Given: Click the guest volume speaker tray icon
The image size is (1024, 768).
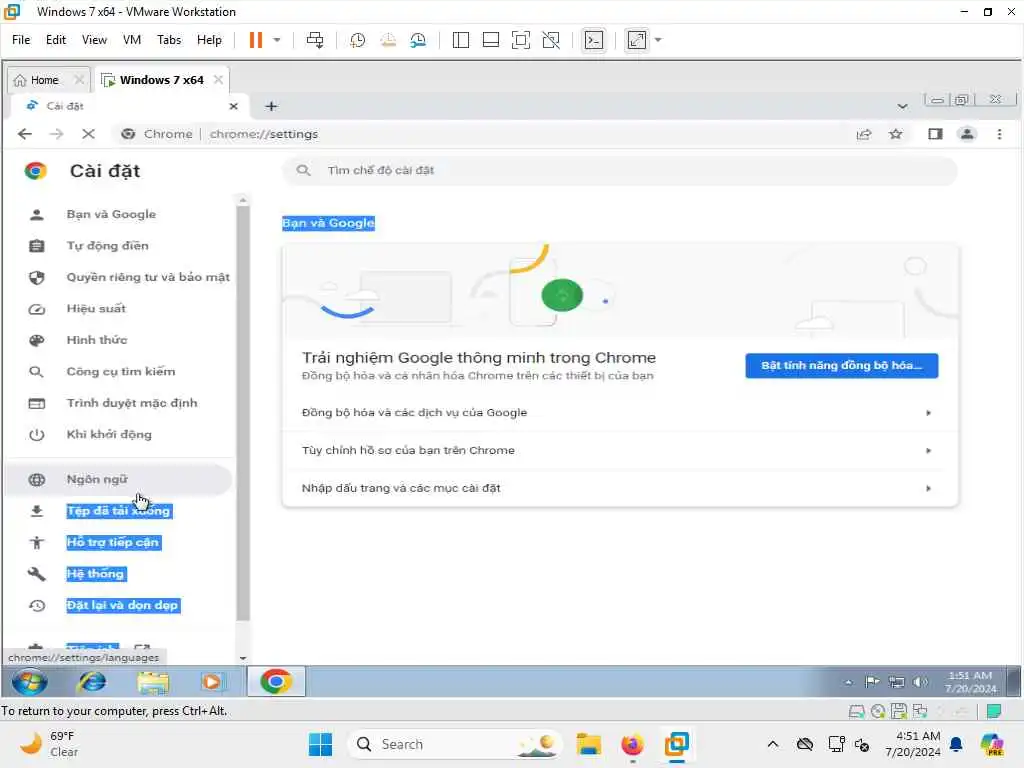Looking at the screenshot, I should coord(920,682).
